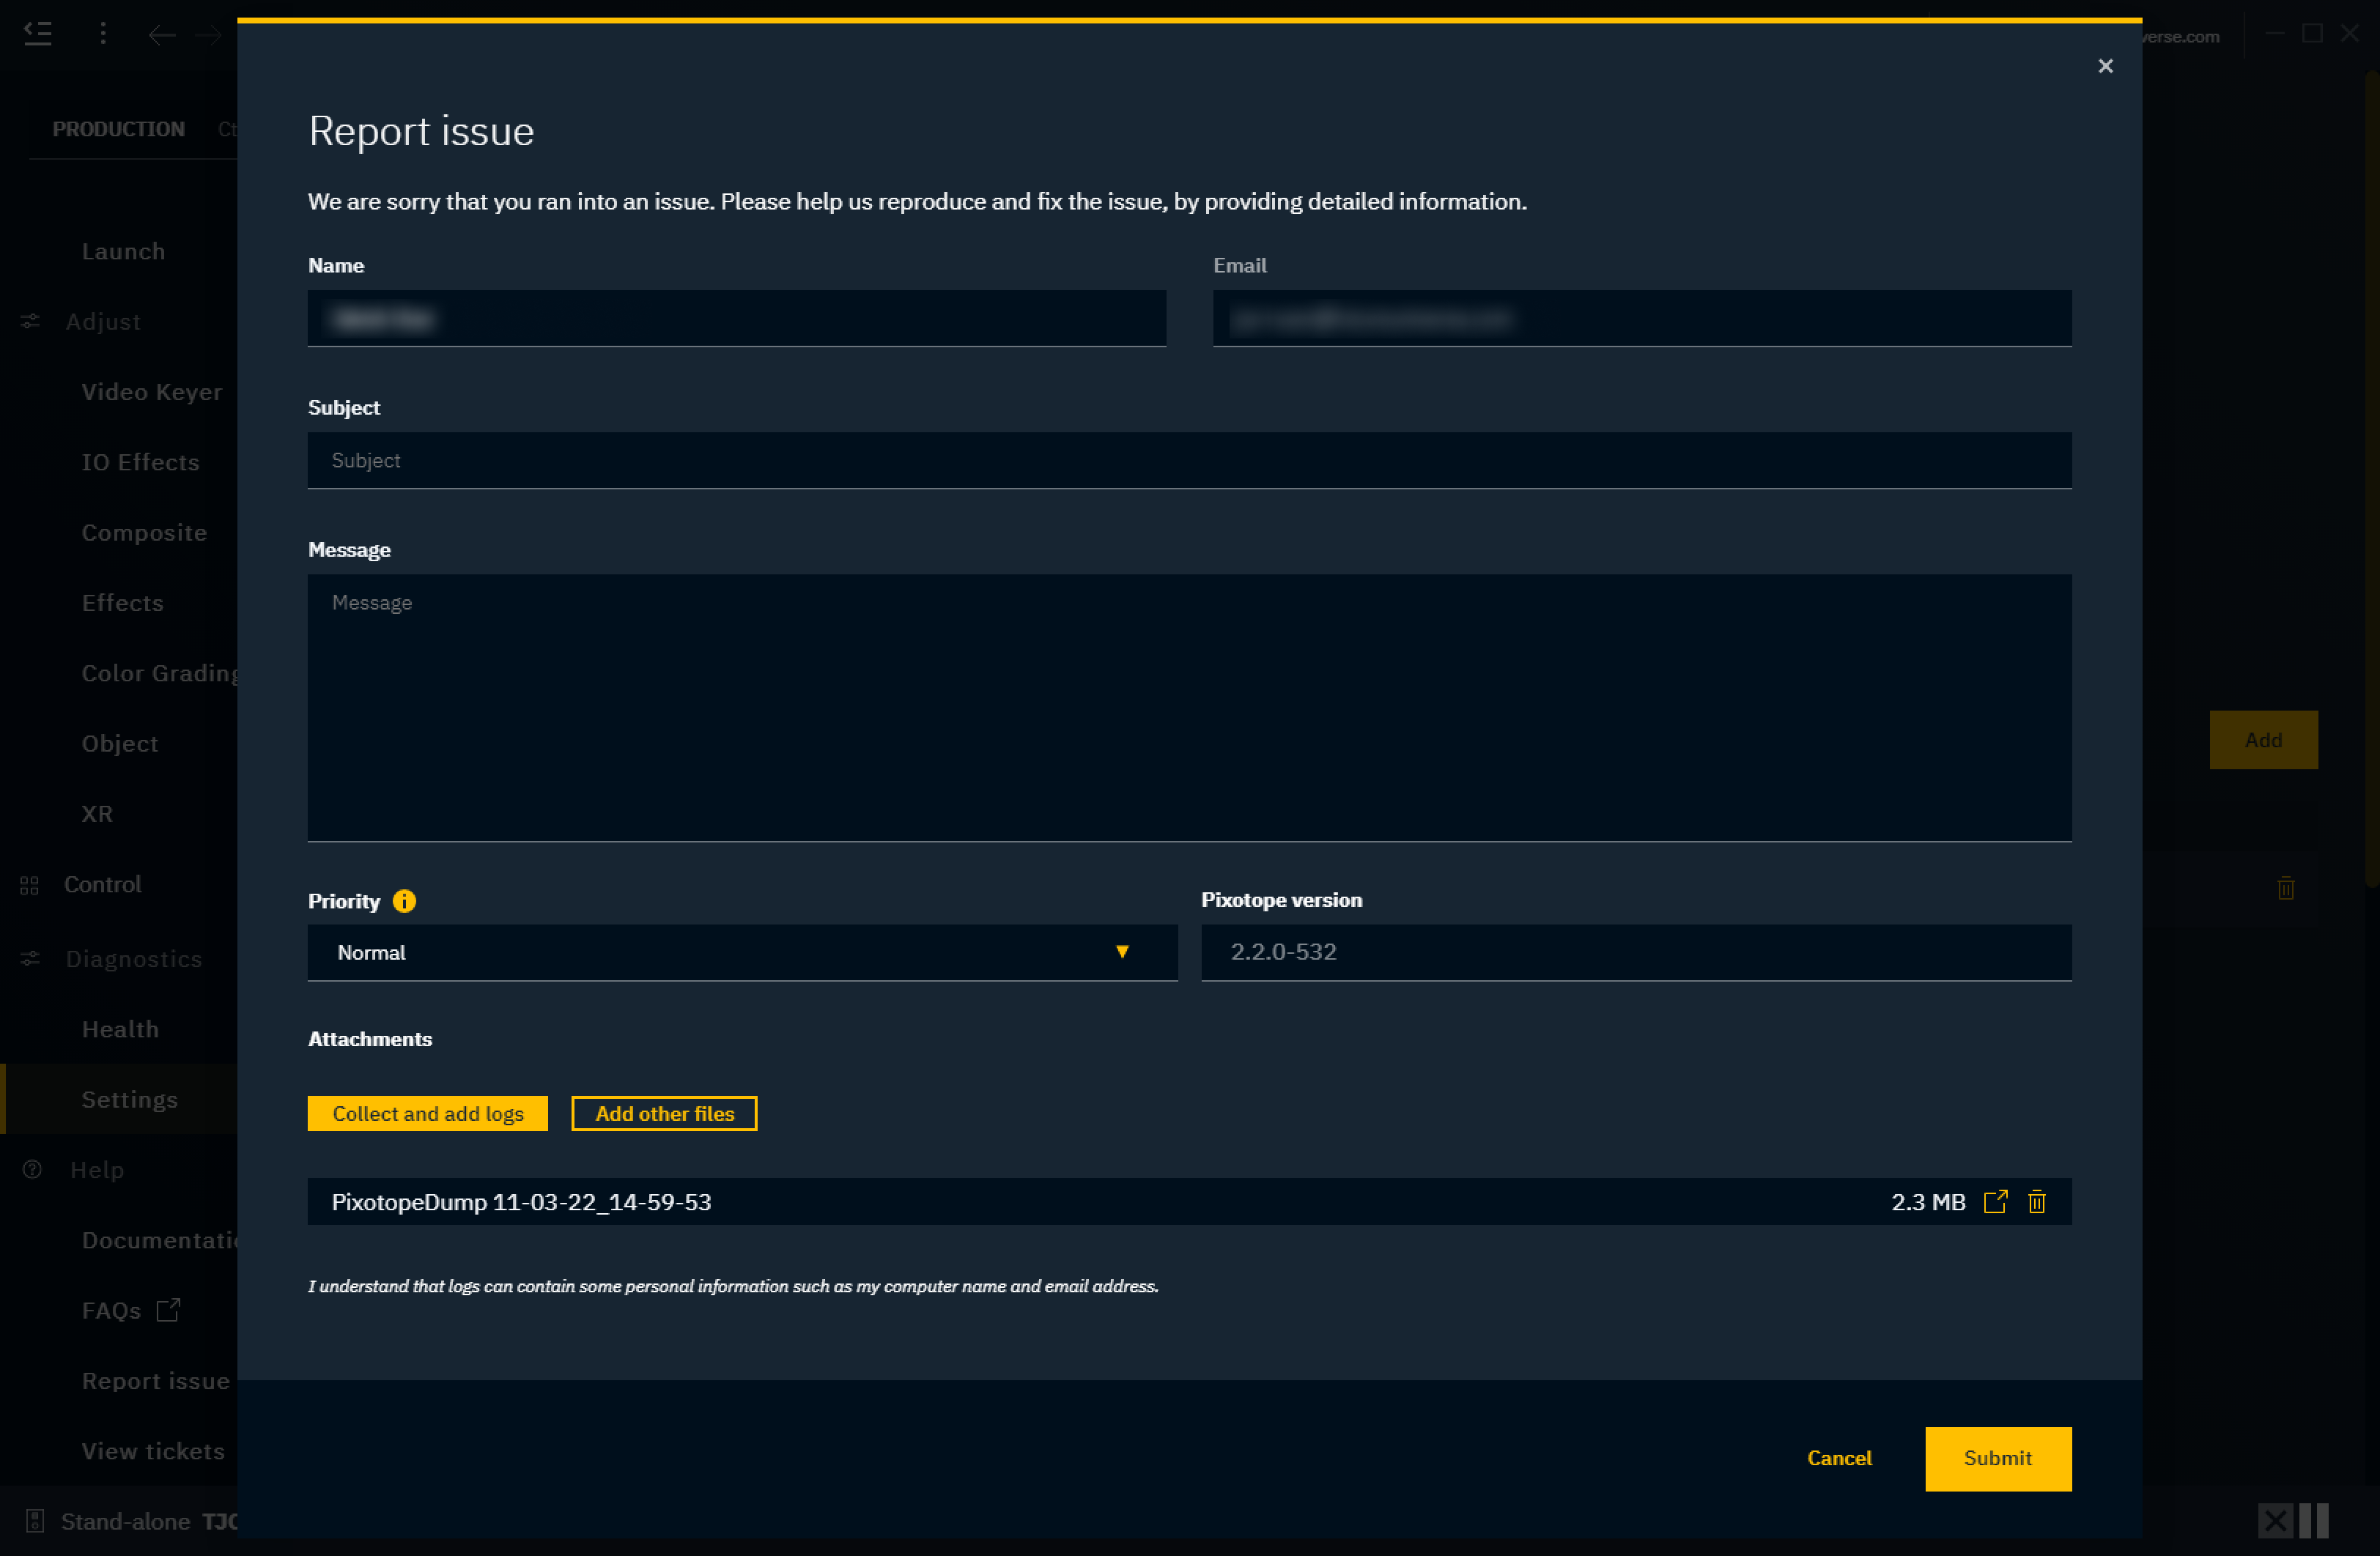
Task: Click the Control grid icon
Action: click(x=29, y=885)
